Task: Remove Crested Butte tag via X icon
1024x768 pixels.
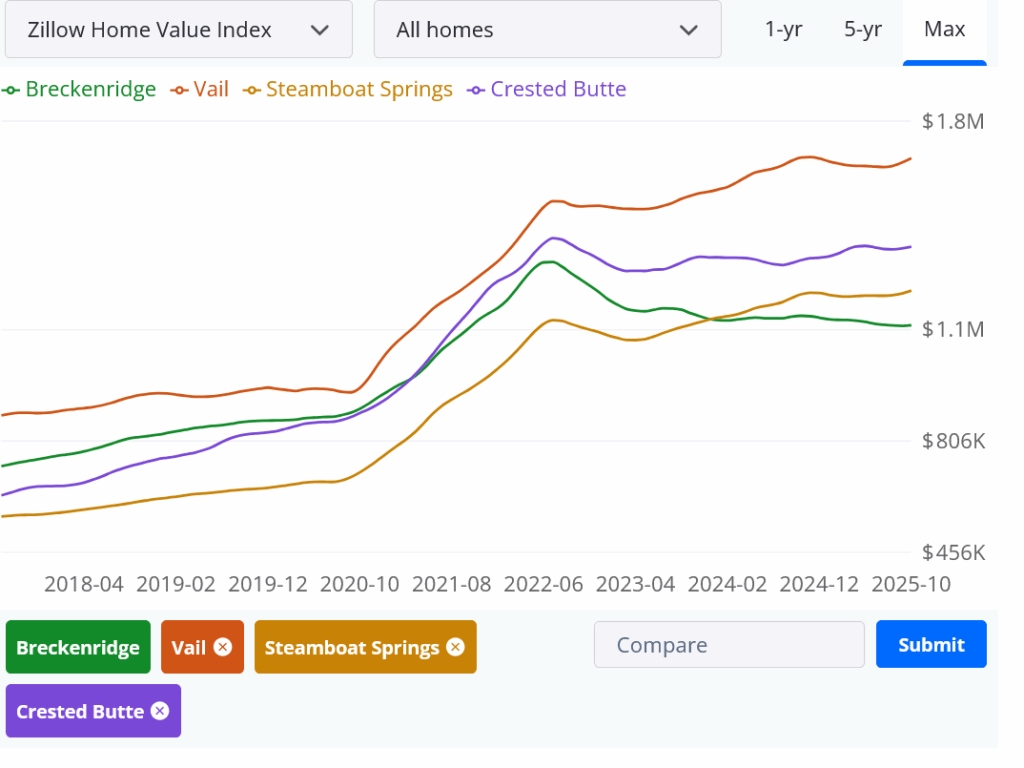Action: click(x=159, y=711)
